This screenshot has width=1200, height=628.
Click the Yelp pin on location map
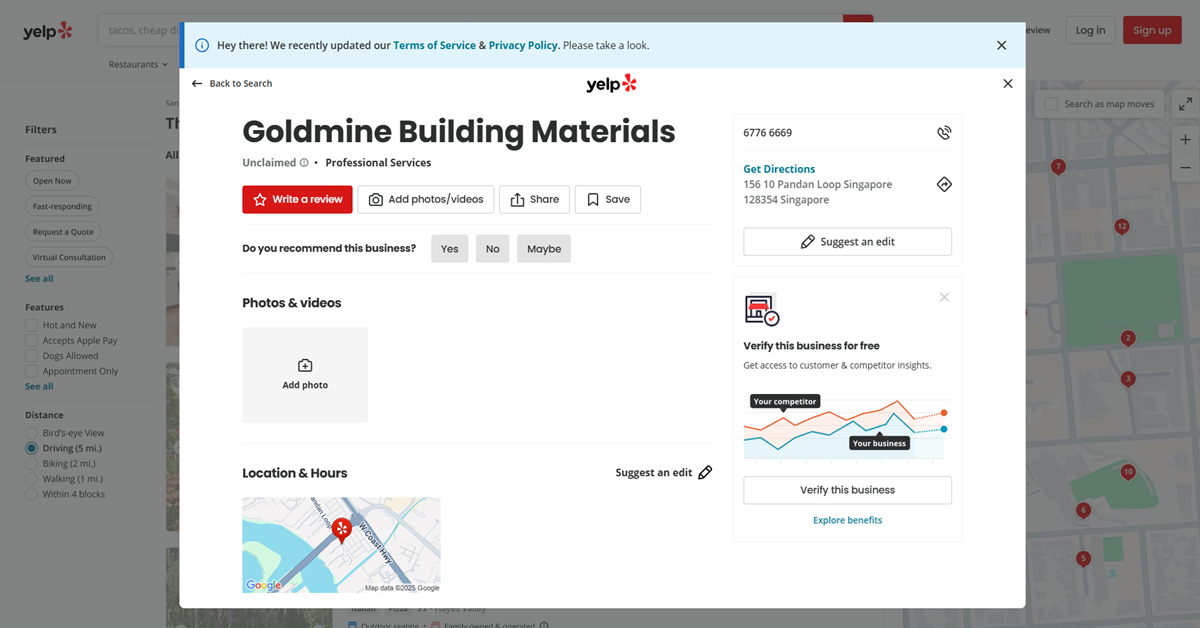341,529
